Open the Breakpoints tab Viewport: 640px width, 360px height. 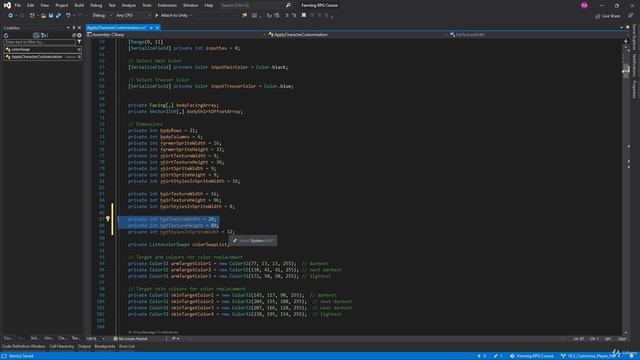pyautogui.click(x=105, y=347)
